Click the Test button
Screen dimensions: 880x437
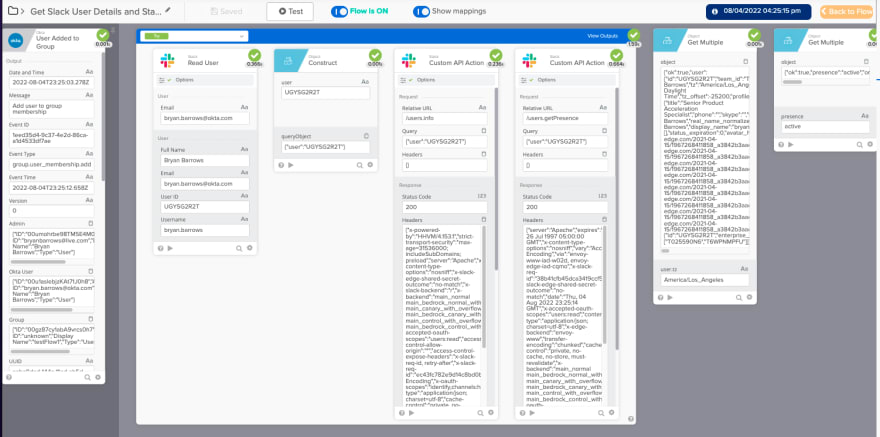coord(290,11)
